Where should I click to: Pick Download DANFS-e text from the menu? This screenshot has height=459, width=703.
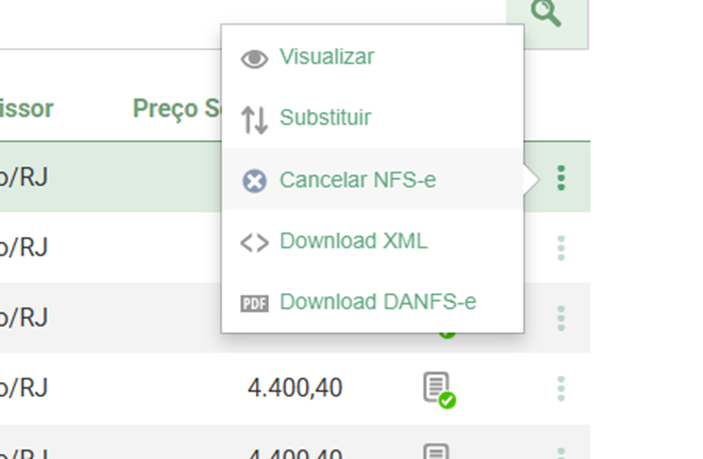click(378, 302)
